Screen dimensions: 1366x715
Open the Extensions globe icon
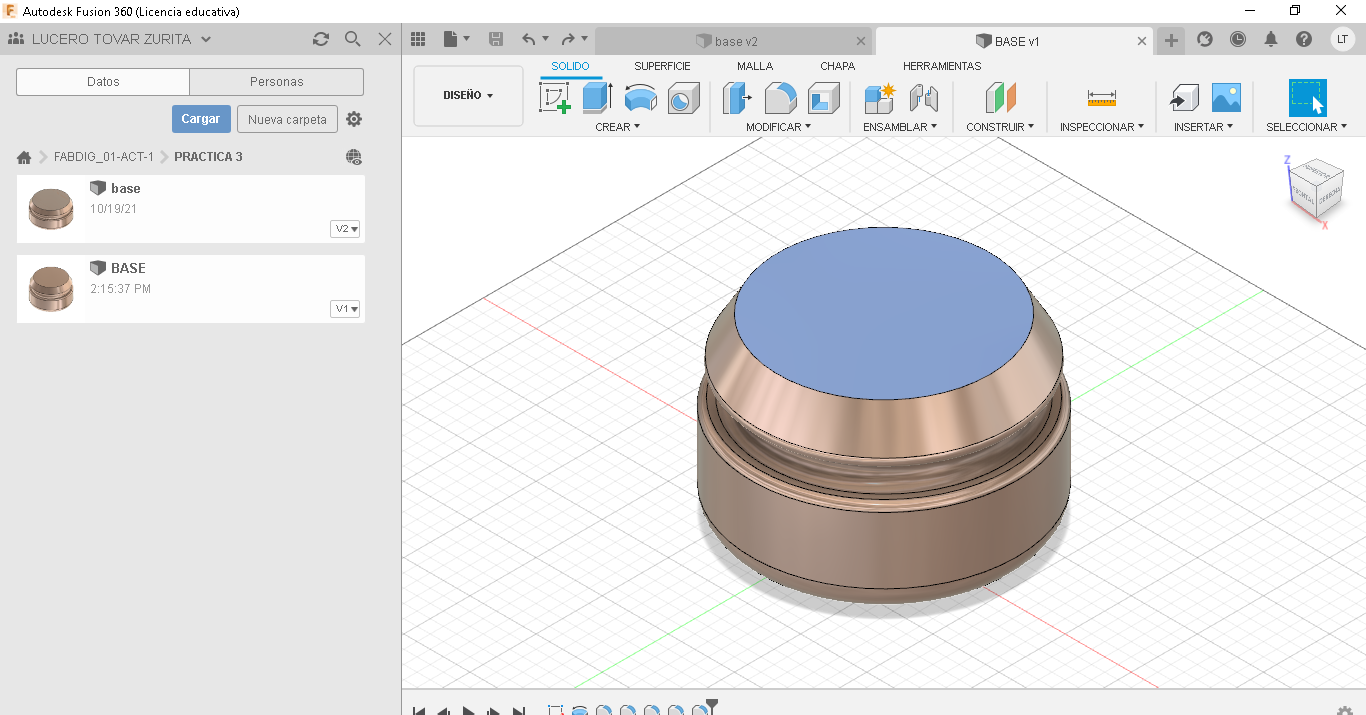(1205, 39)
